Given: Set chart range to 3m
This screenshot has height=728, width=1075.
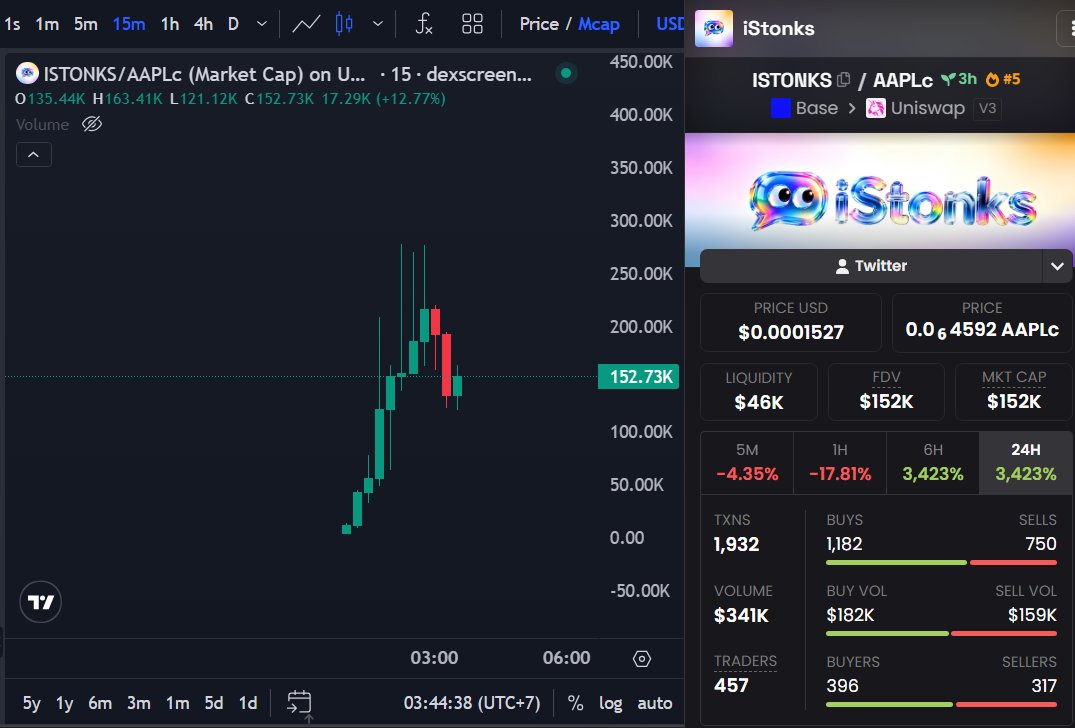Looking at the screenshot, I should click(x=138, y=703).
